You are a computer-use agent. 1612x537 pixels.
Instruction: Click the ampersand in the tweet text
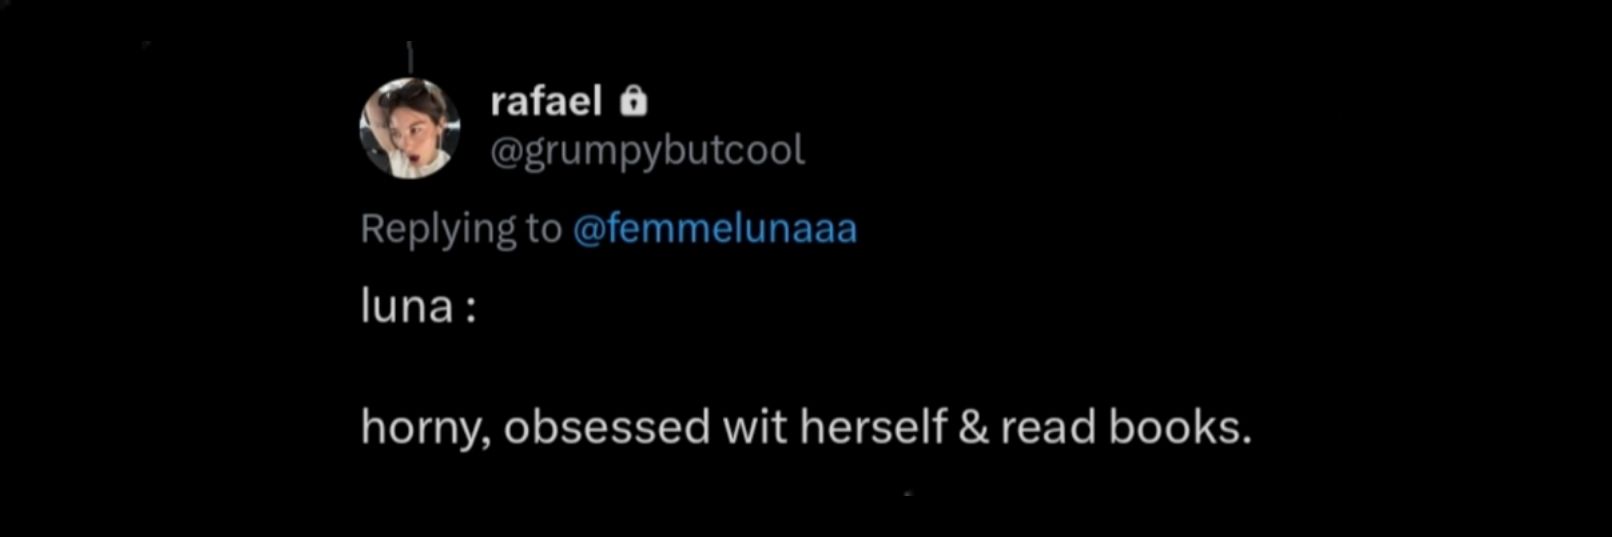(x=973, y=428)
